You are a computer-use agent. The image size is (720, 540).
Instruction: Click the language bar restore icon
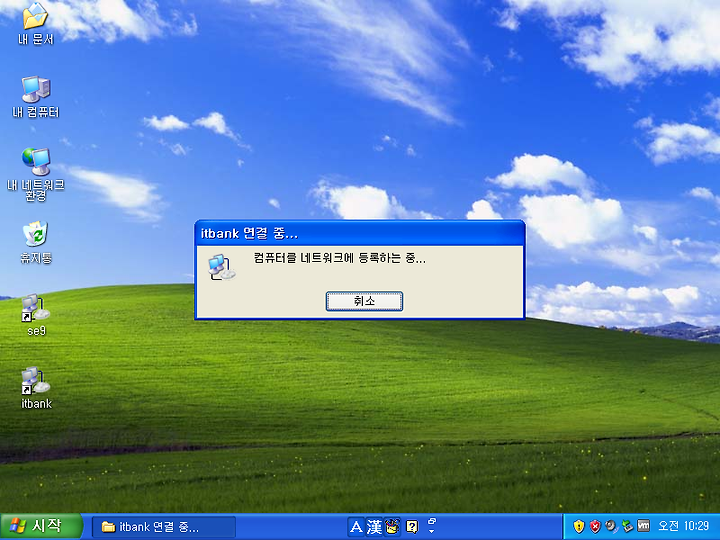click(432, 521)
